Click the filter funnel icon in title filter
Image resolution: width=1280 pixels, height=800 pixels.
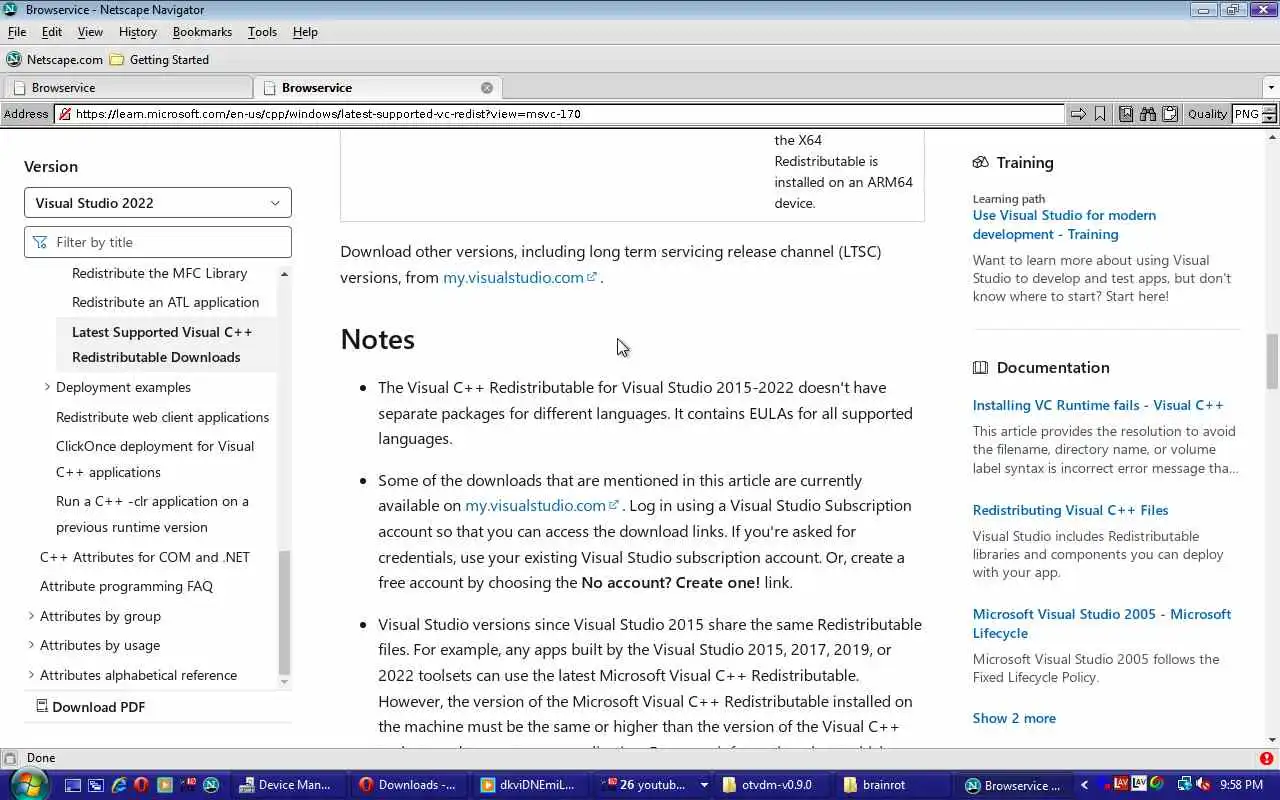[40, 242]
